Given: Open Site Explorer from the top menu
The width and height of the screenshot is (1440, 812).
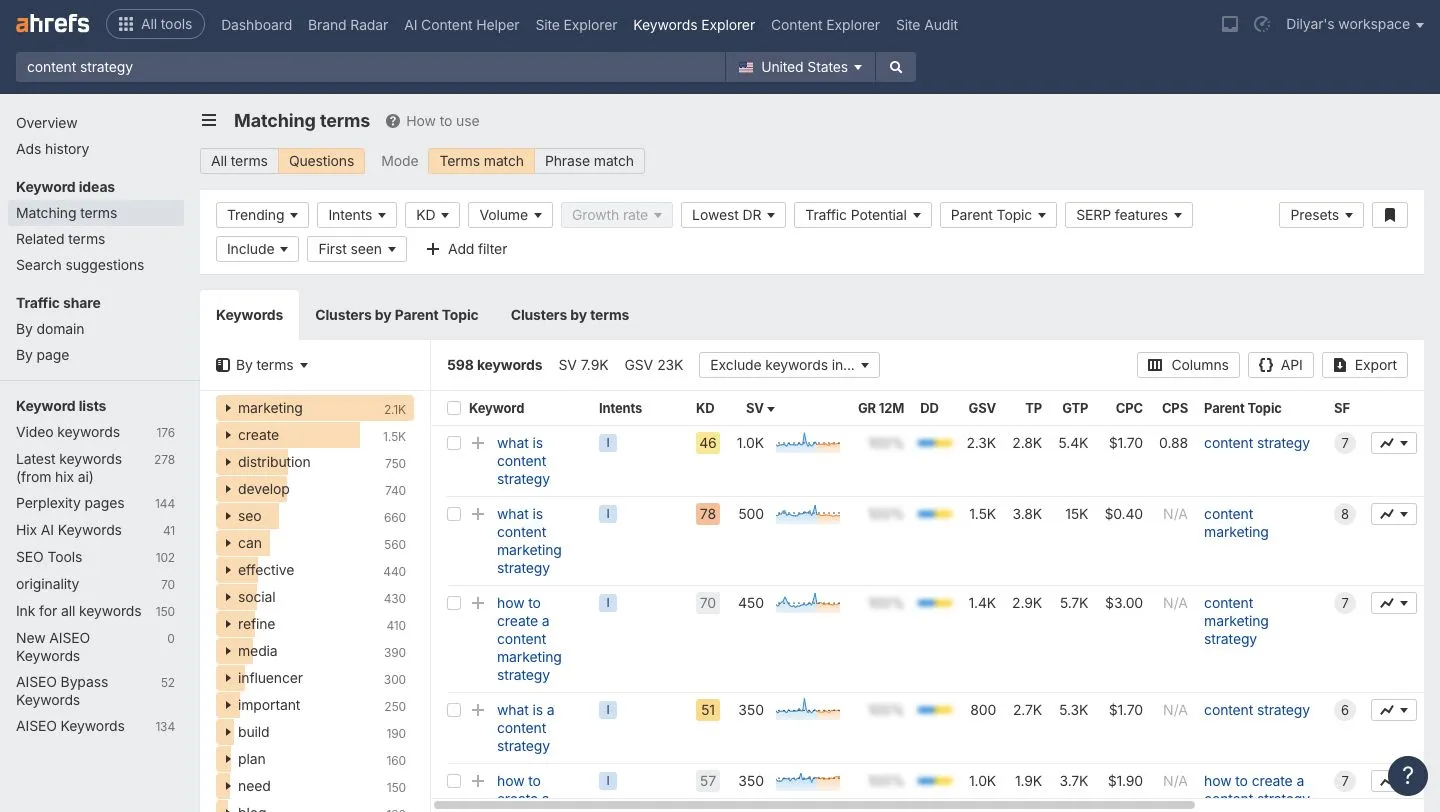Looking at the screenshot, I should [576, 25].
